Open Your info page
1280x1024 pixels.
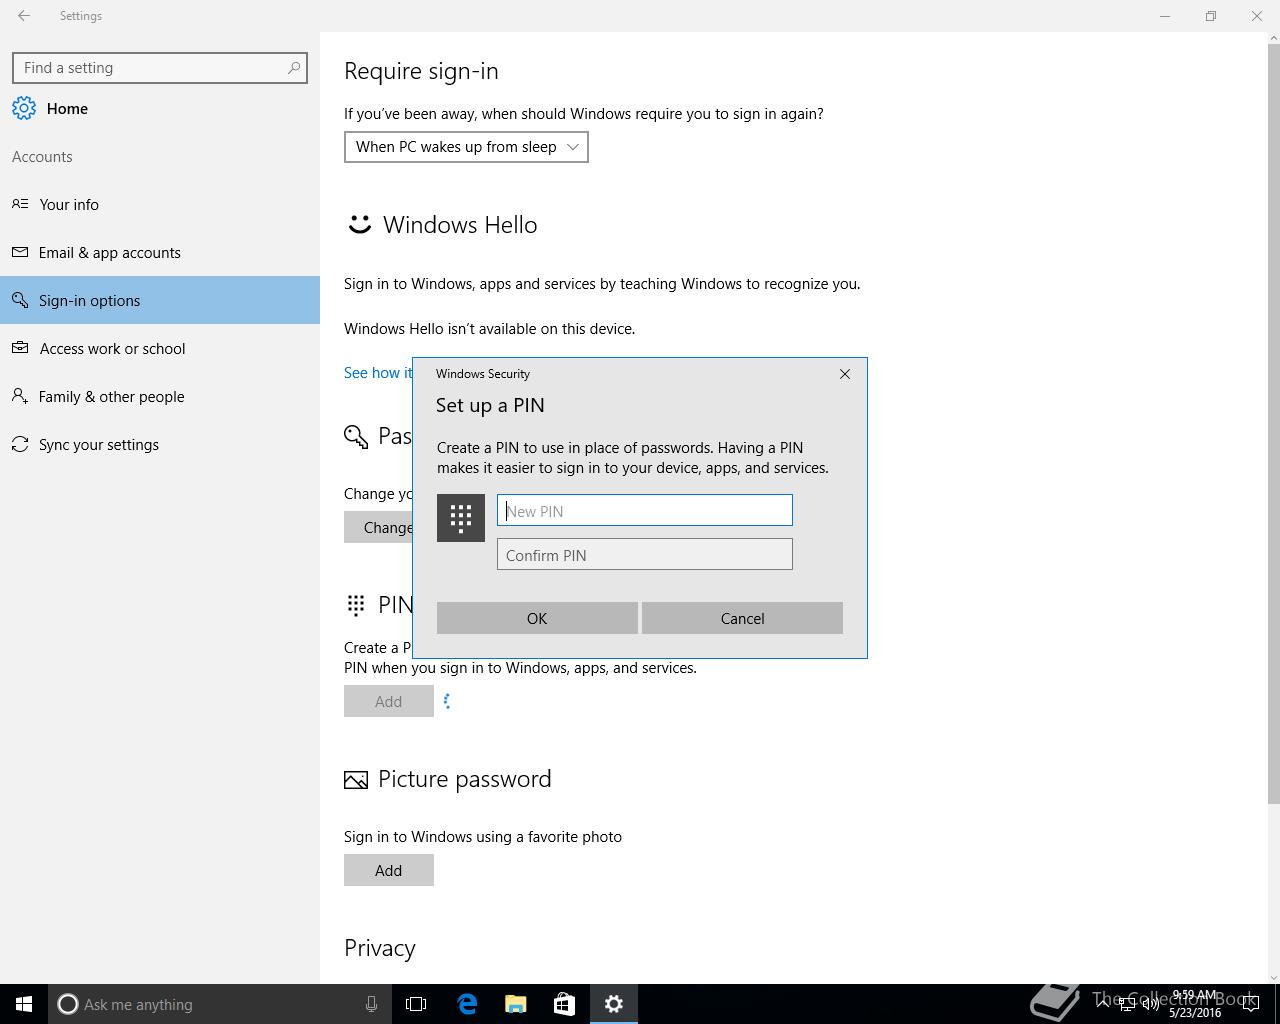(160, 204)
